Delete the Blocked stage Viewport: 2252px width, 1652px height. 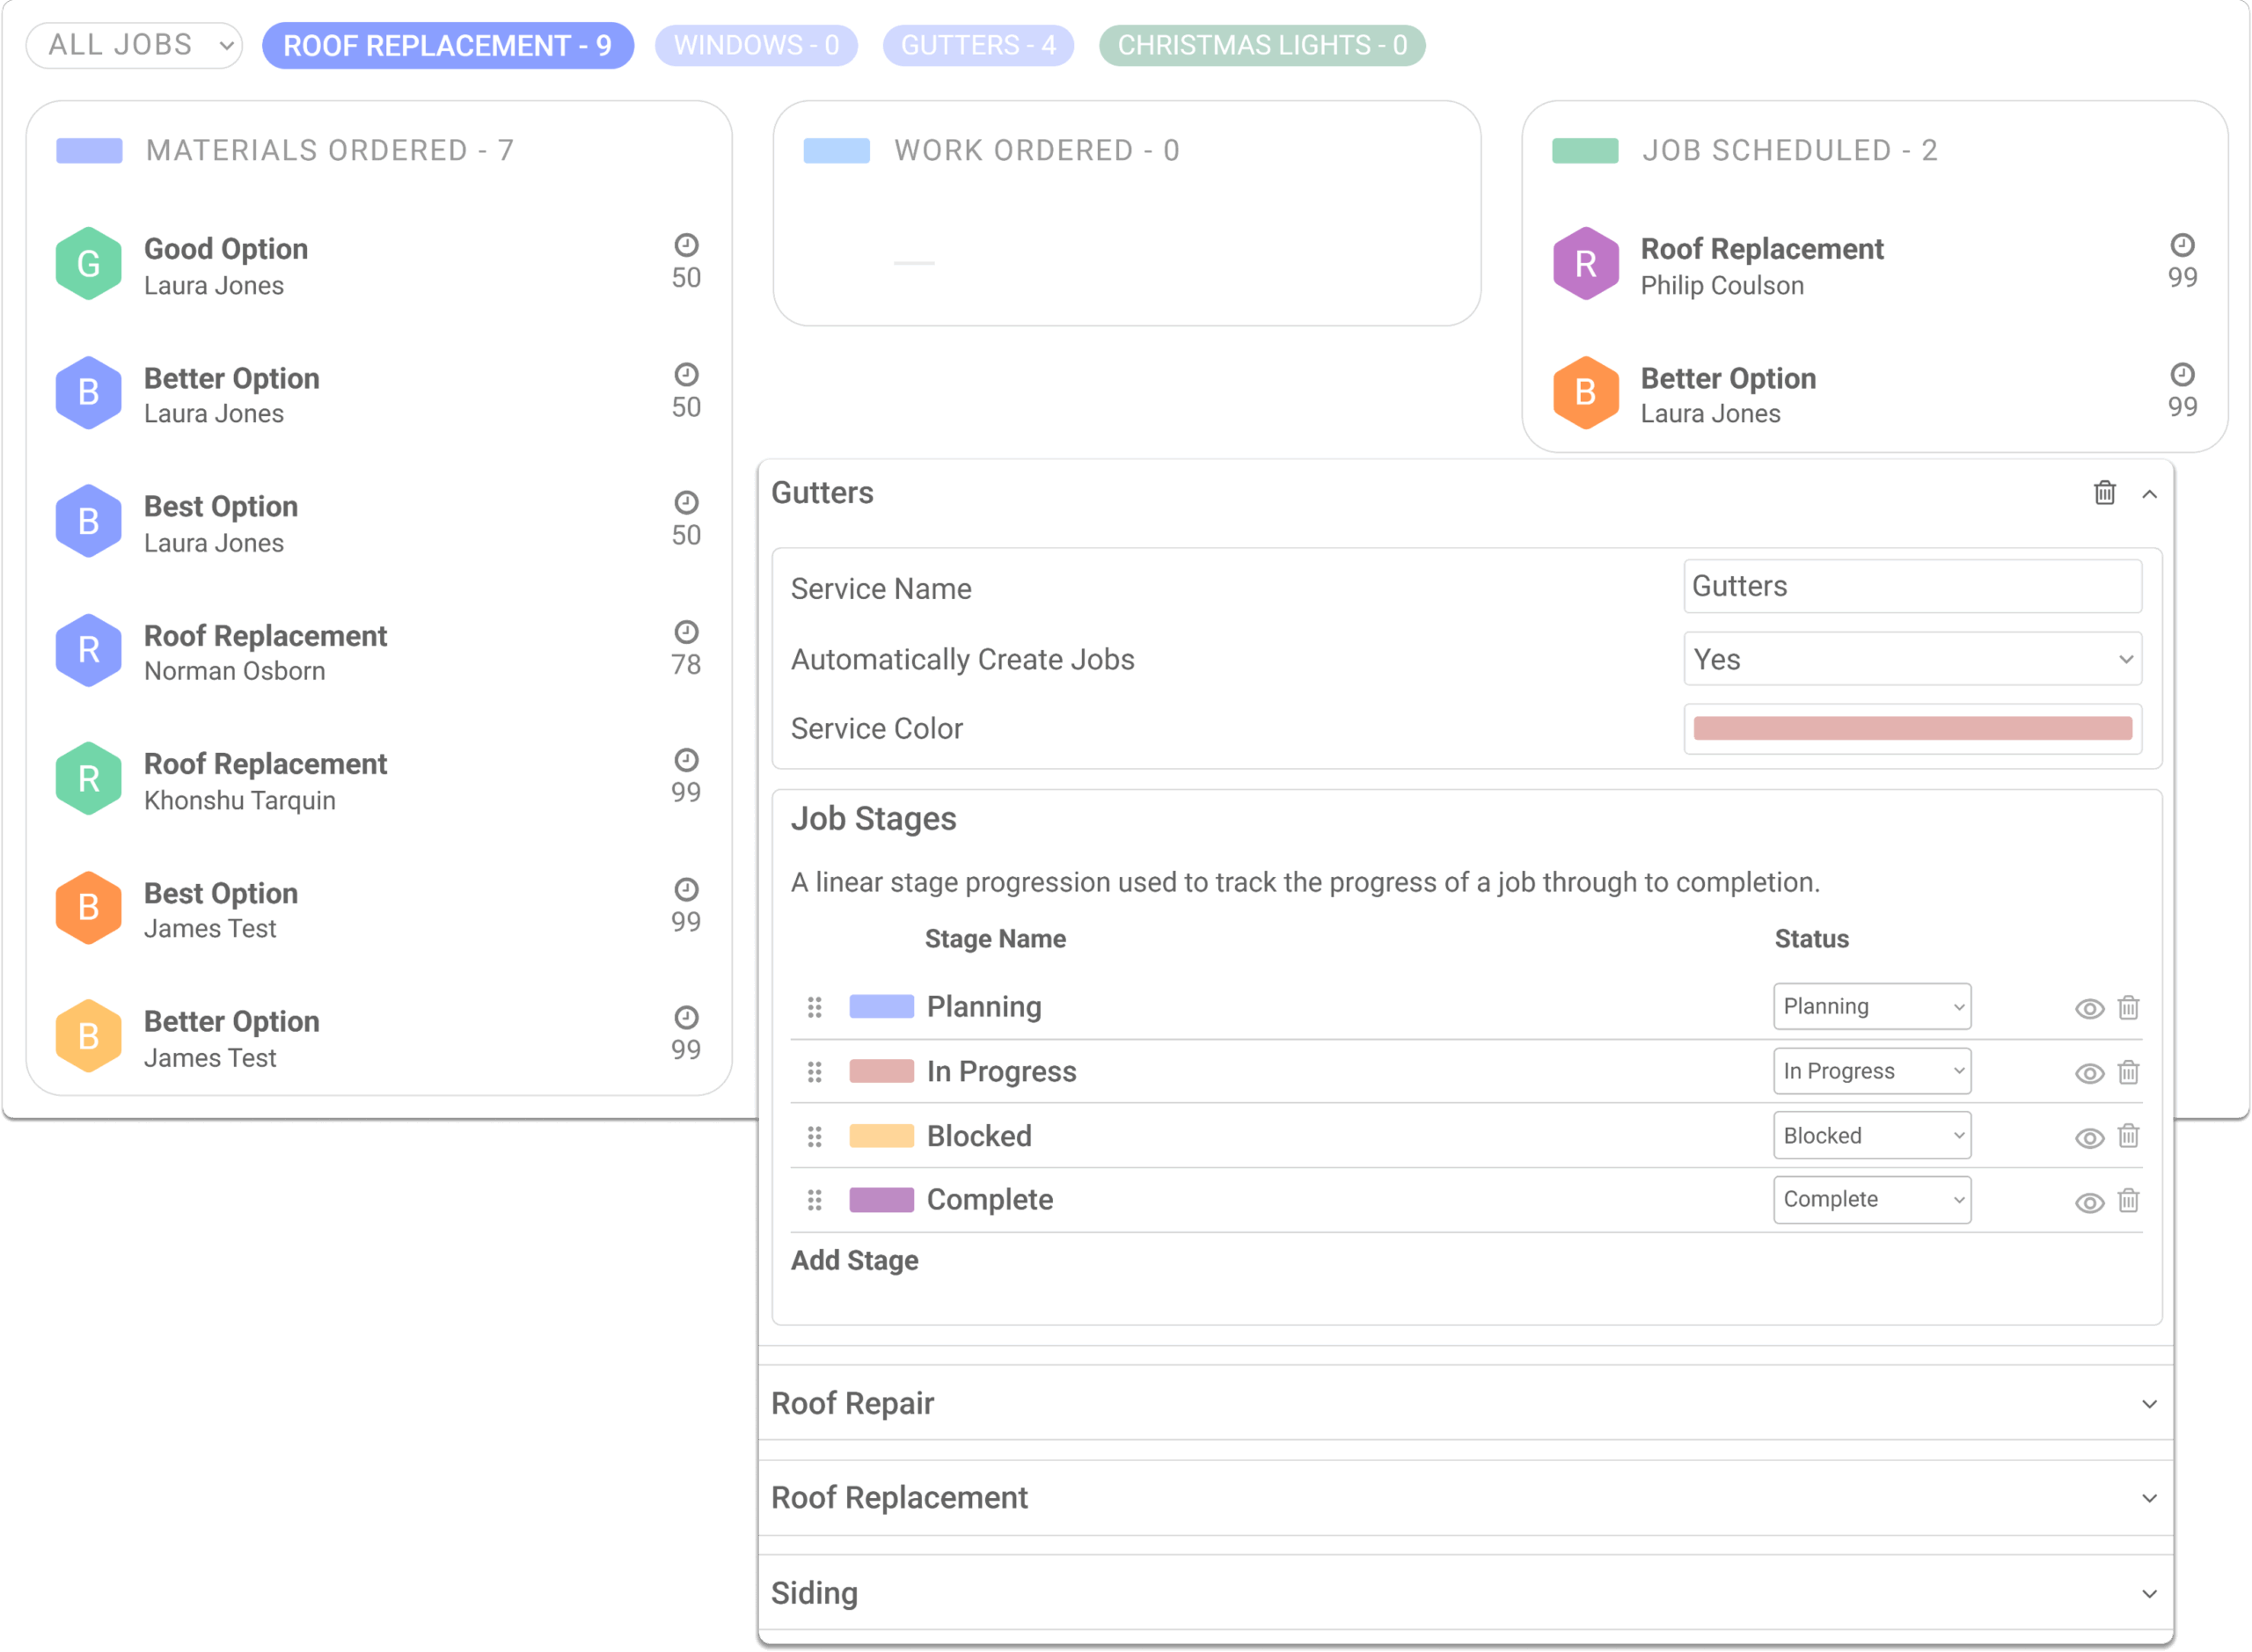(2129, 1136)
